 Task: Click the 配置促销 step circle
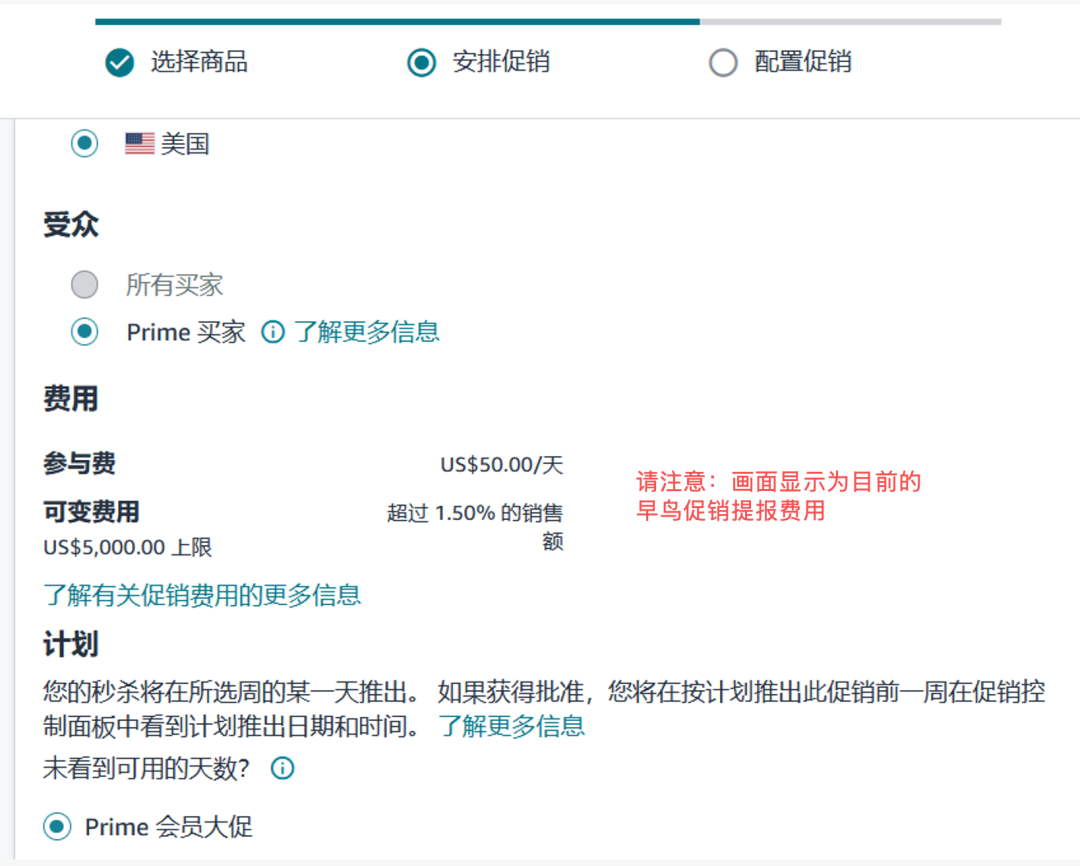723,63
